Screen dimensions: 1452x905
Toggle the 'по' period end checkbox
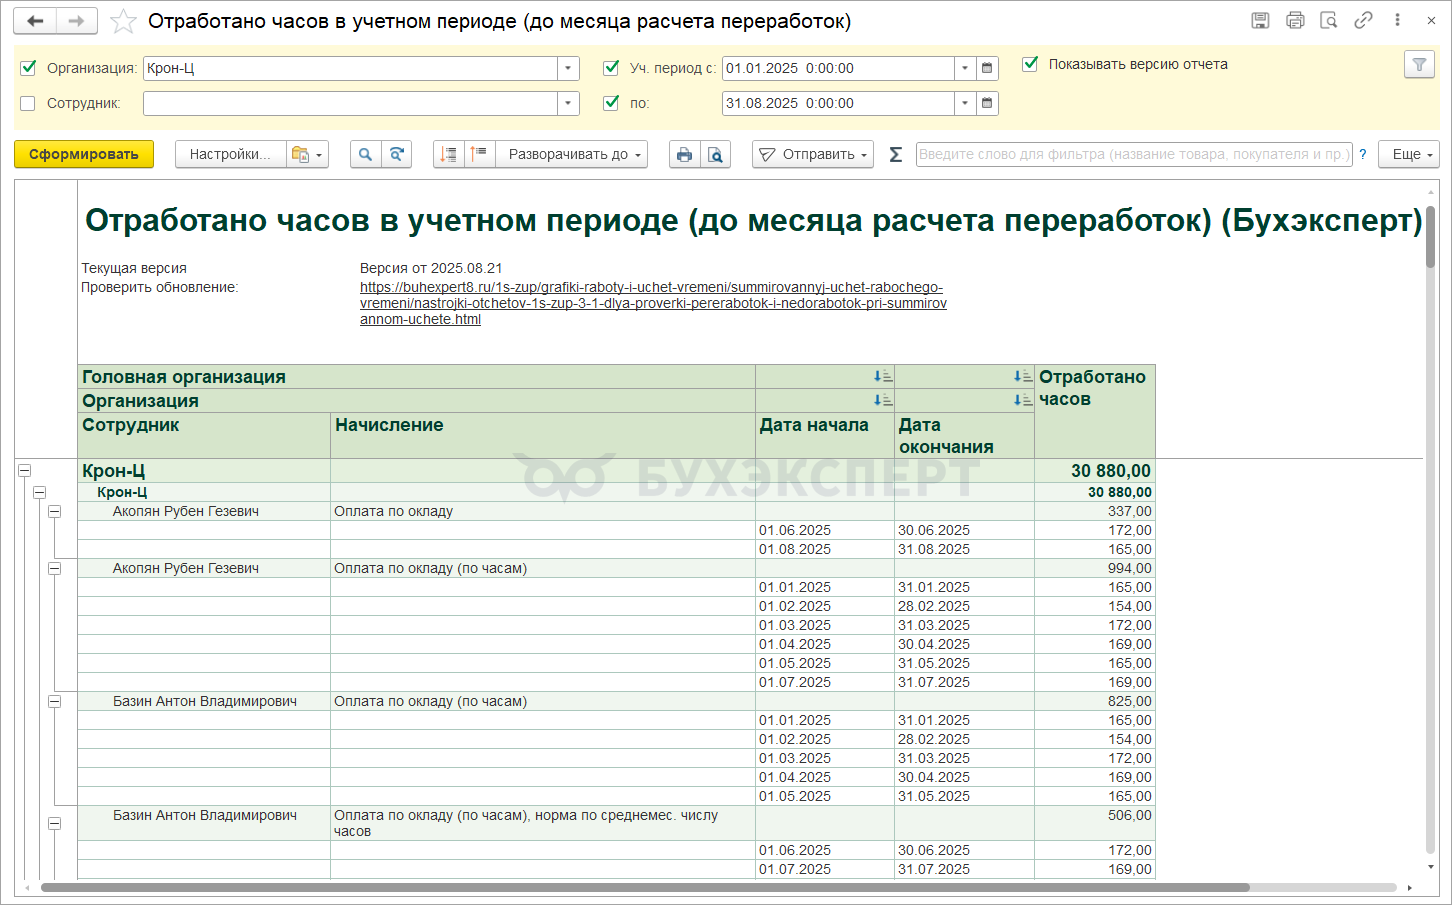pyautogui.click(x=611, y=103)
